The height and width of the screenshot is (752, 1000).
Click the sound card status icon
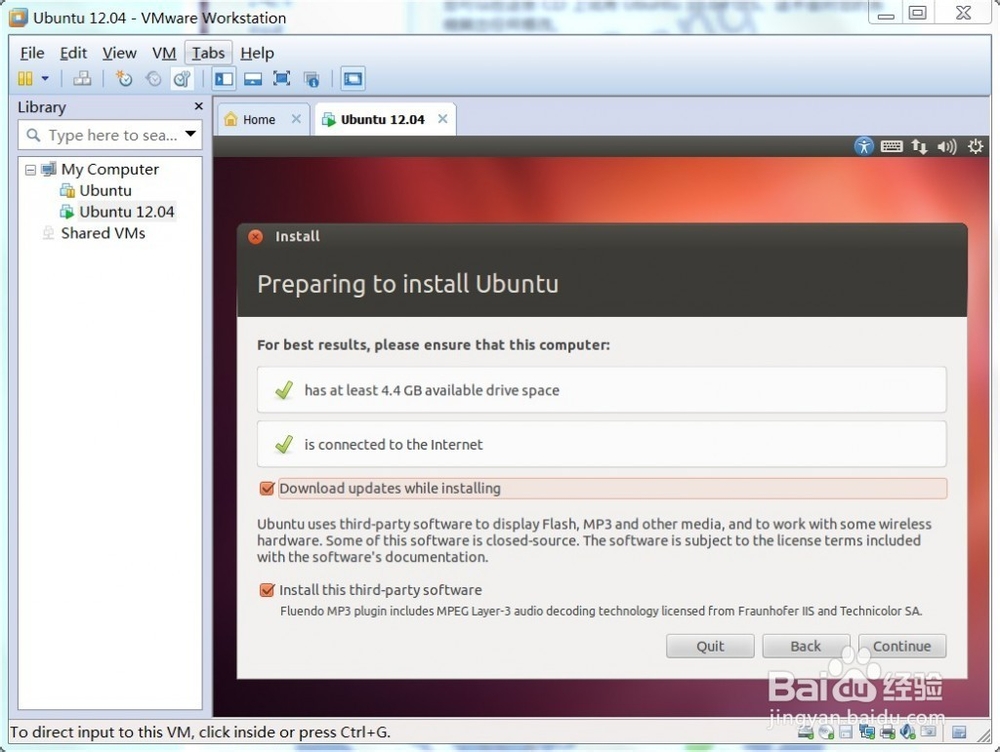[908, 732]
